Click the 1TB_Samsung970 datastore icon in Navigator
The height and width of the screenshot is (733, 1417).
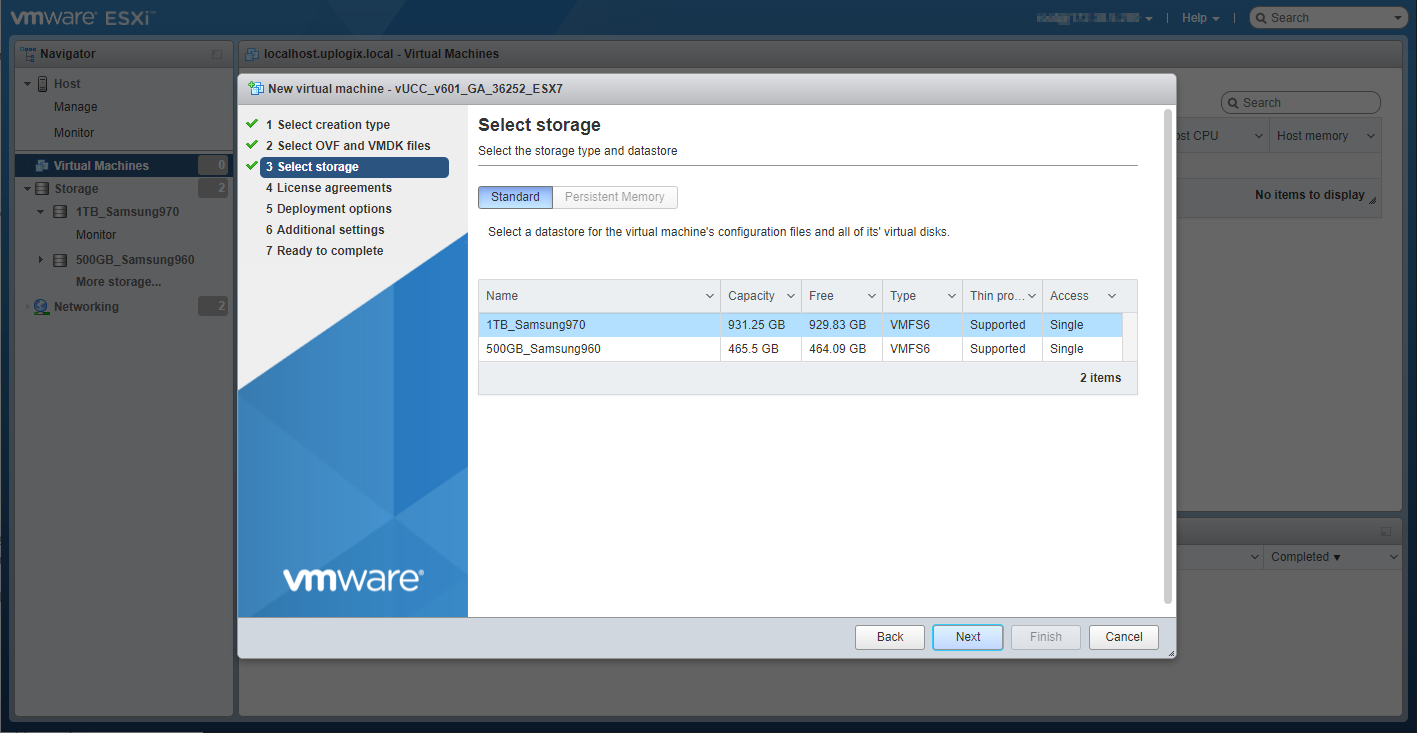coord(60,212)
